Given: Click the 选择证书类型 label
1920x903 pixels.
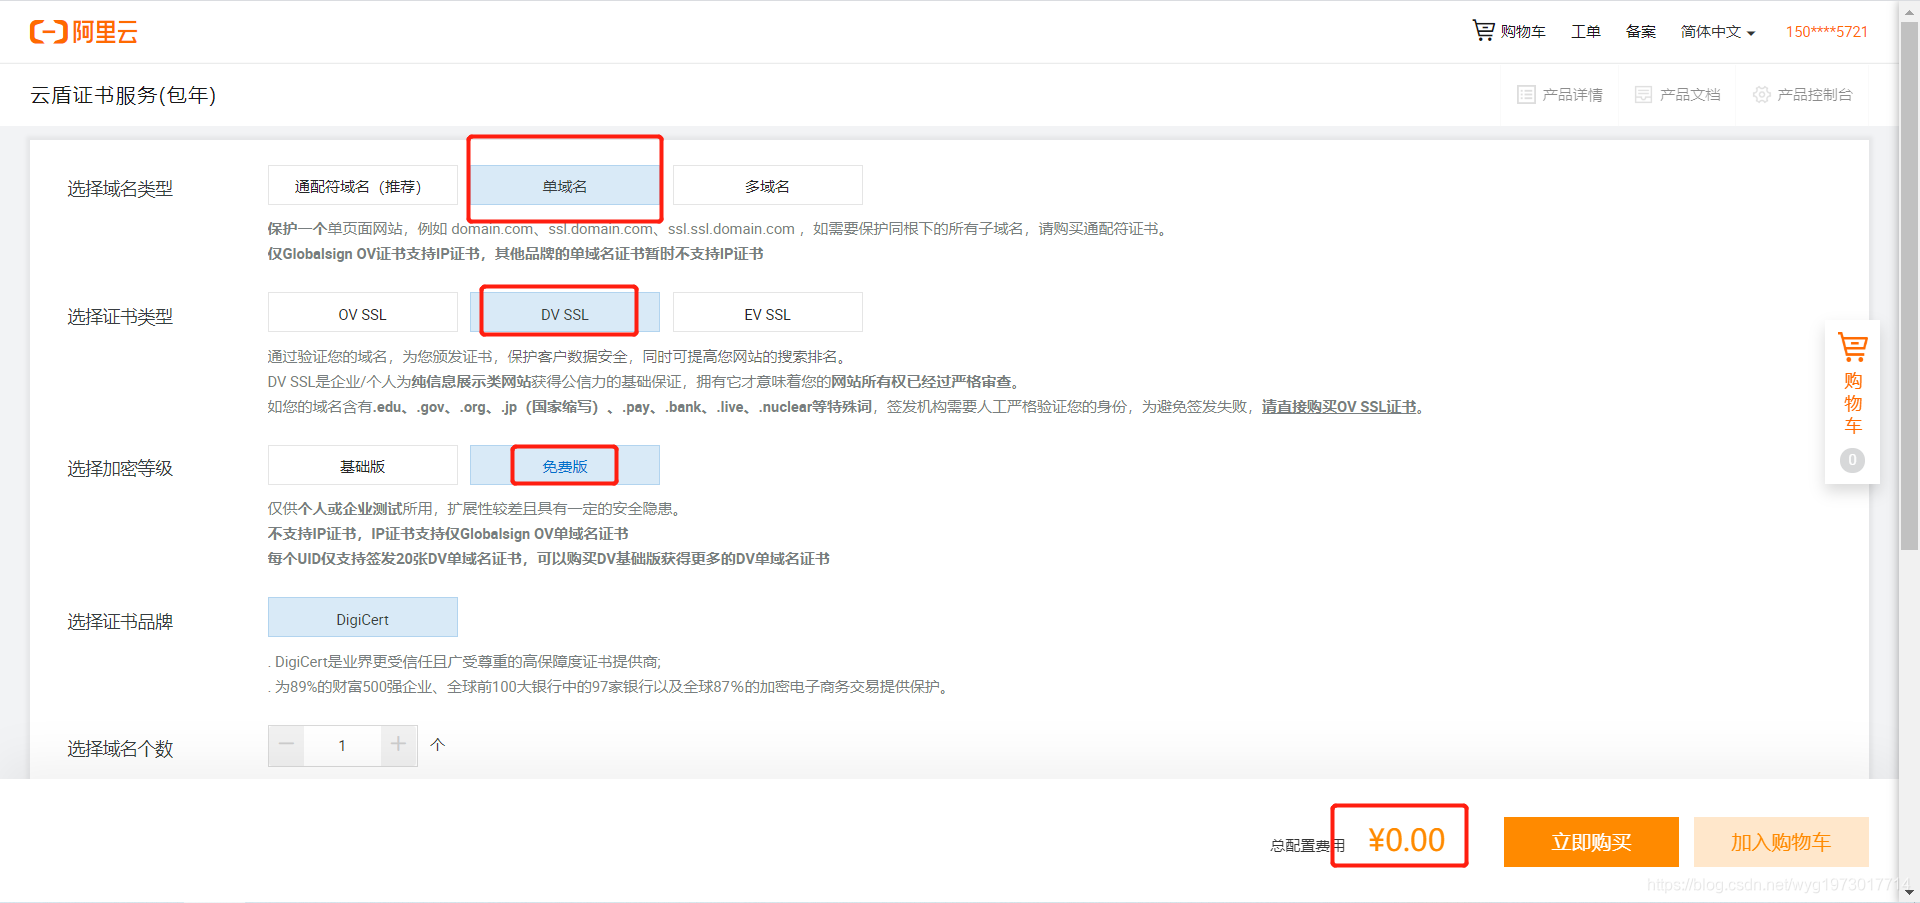Looking at the screenshot, I should 120,317.
